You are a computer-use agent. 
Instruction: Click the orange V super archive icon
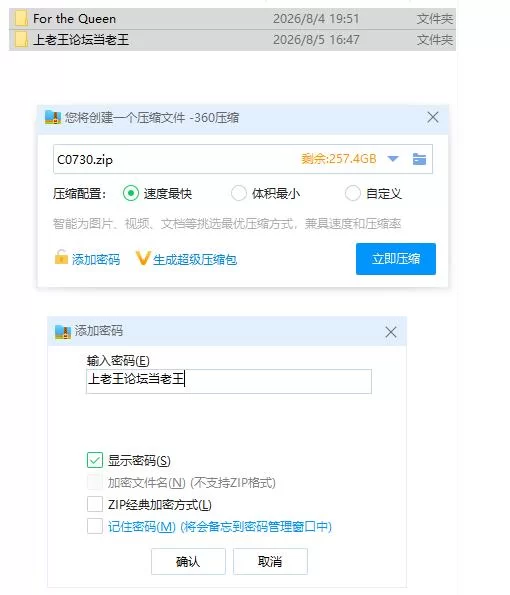click(143, 258)
